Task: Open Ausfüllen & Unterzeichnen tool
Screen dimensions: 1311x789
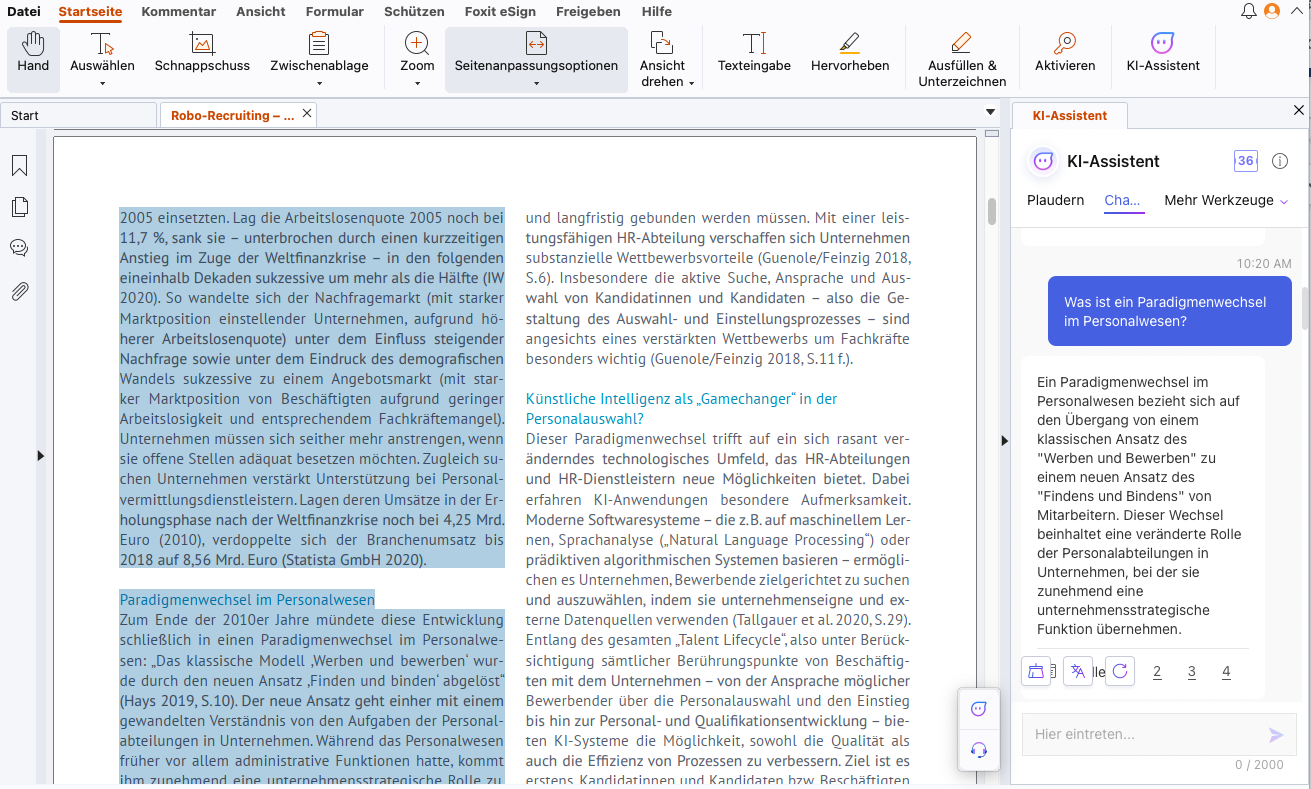Action: [x=961, y=59]
